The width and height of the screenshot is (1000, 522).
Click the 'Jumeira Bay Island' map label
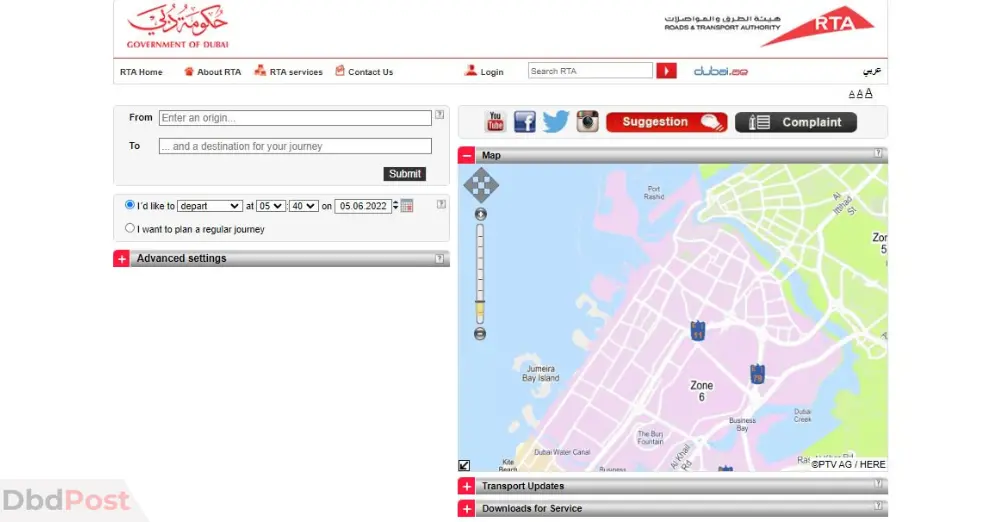(541, 373)
